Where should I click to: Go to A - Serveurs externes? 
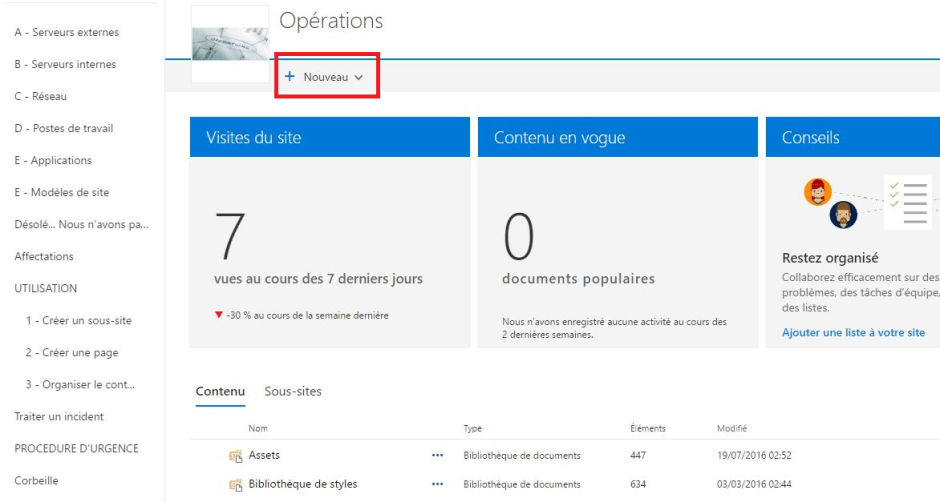[66, 32]
